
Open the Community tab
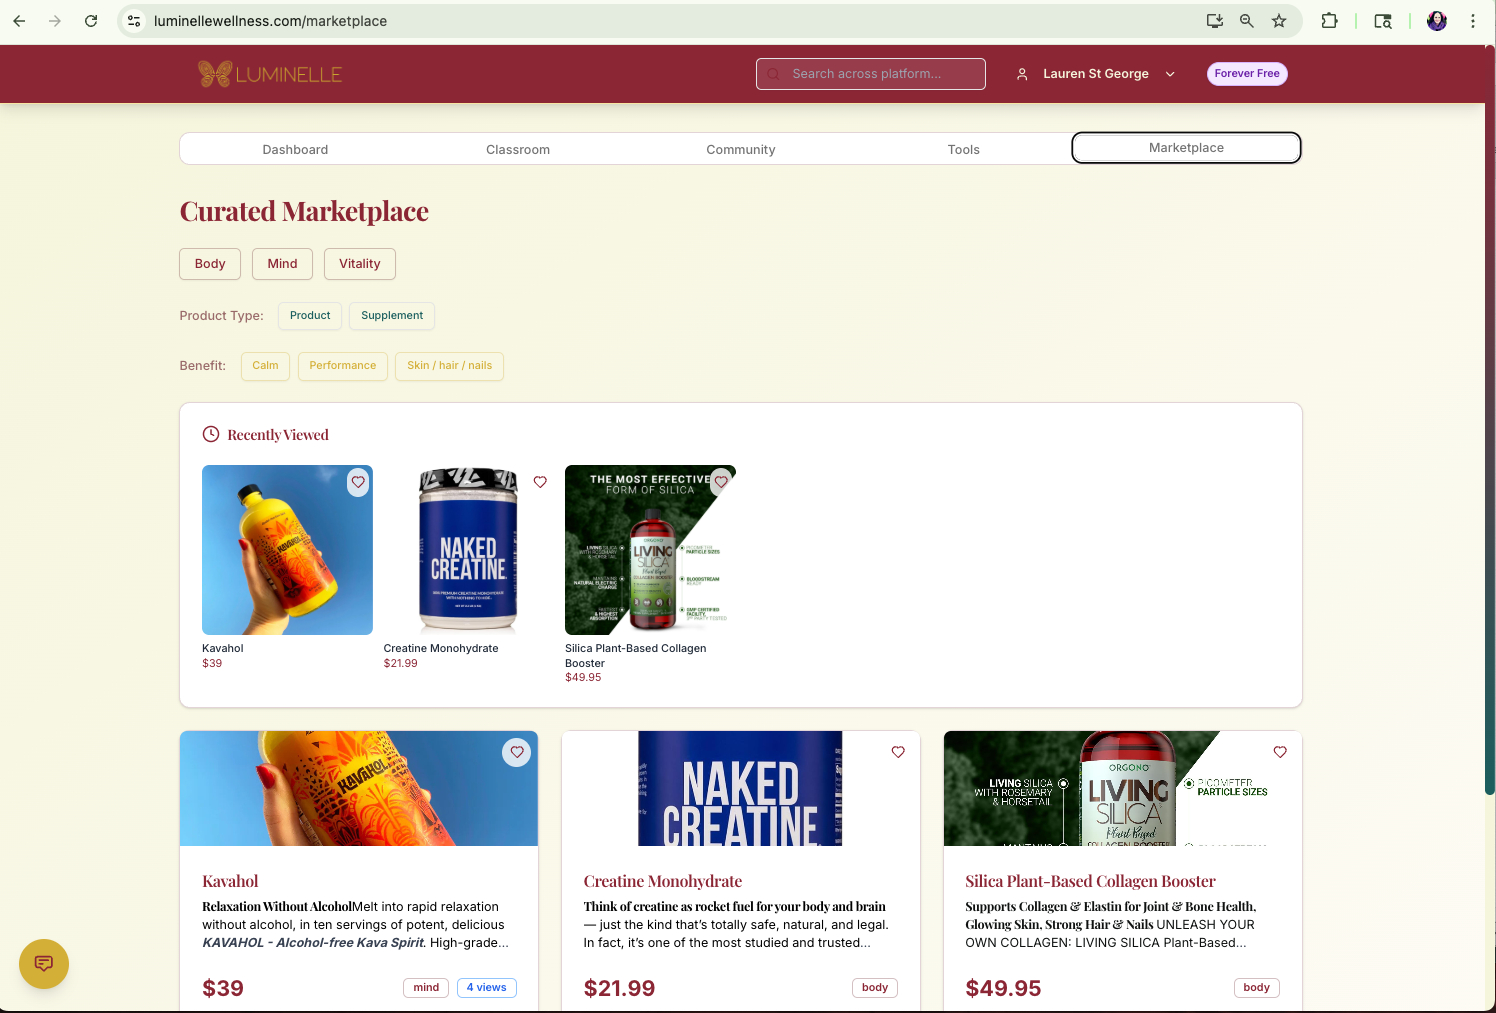pos(741,149)
